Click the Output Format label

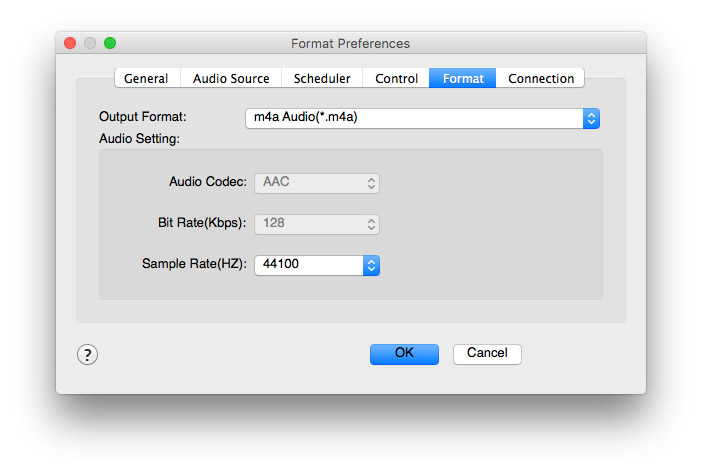click(143, 117)
